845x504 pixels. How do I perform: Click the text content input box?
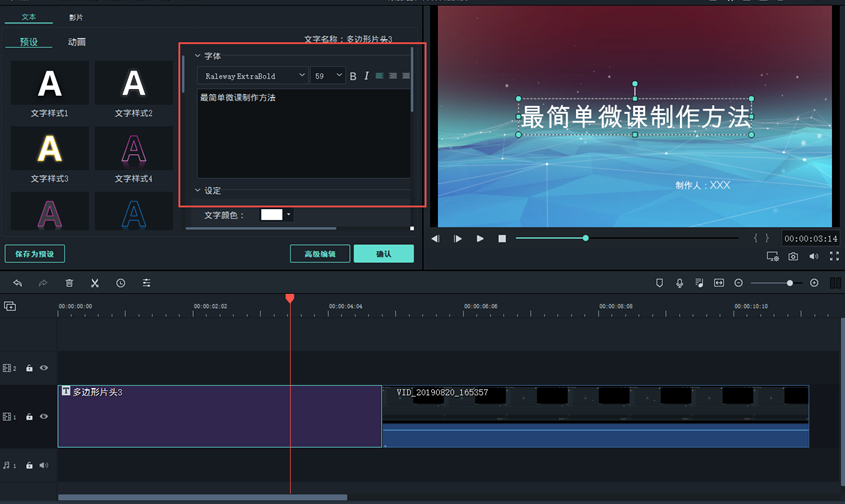click(x=304, y=133)
